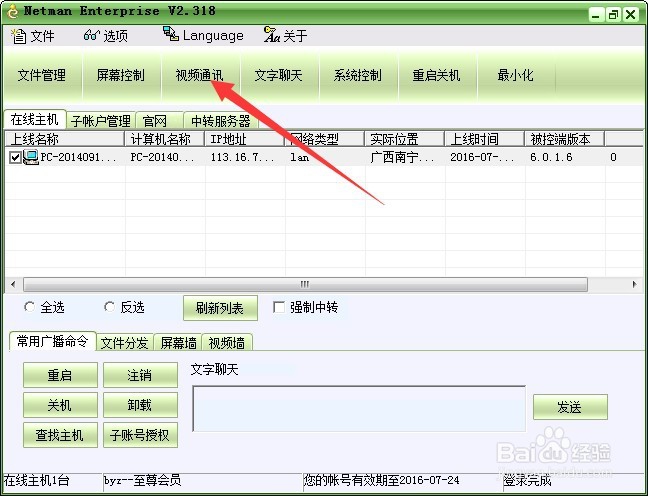
Task: Switch to 屏幕墙 tab
Action: 178,343
